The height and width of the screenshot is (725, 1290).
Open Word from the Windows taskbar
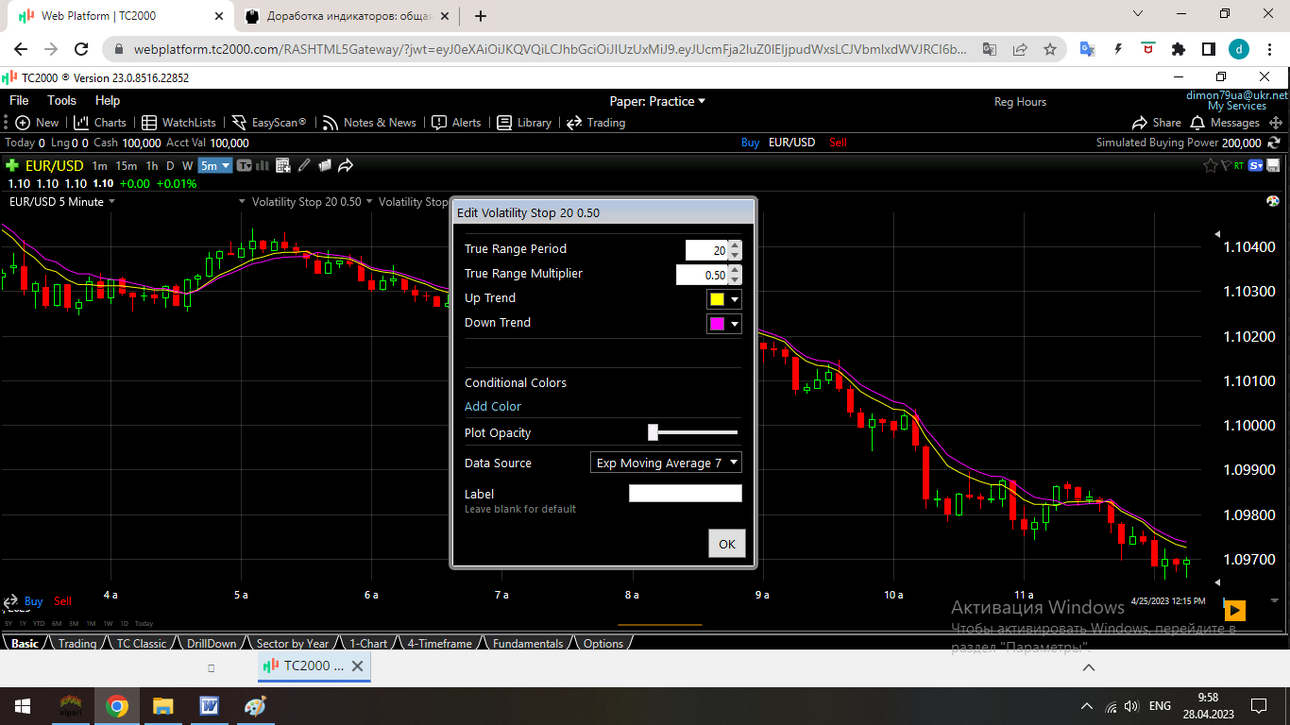(x=209, y=706)
